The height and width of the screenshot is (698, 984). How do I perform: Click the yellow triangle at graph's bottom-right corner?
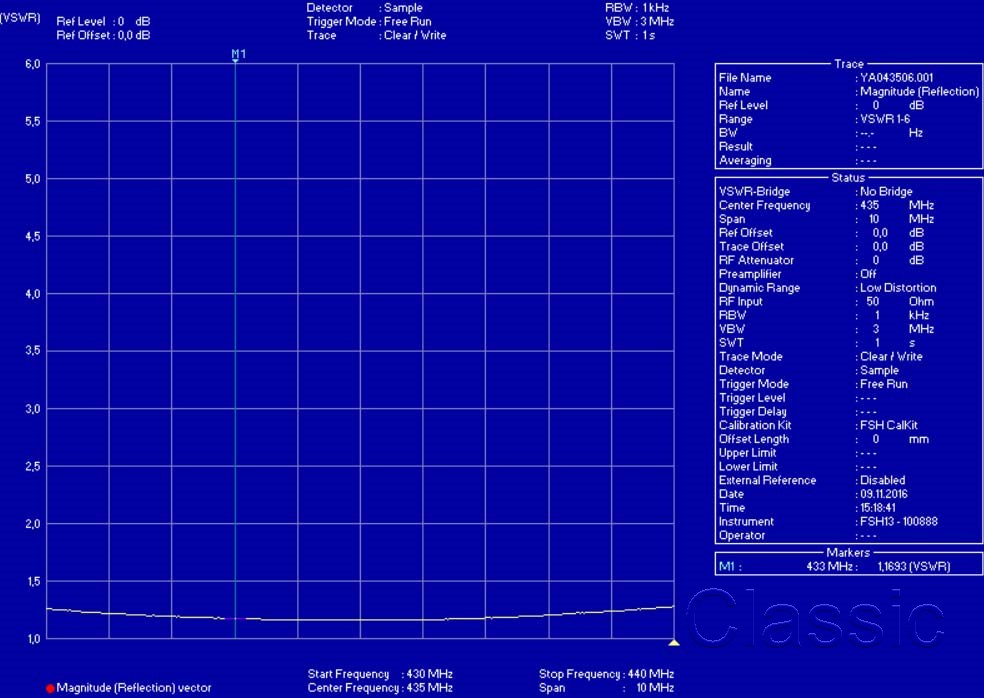pyautogui.click(x=674, y=643)
